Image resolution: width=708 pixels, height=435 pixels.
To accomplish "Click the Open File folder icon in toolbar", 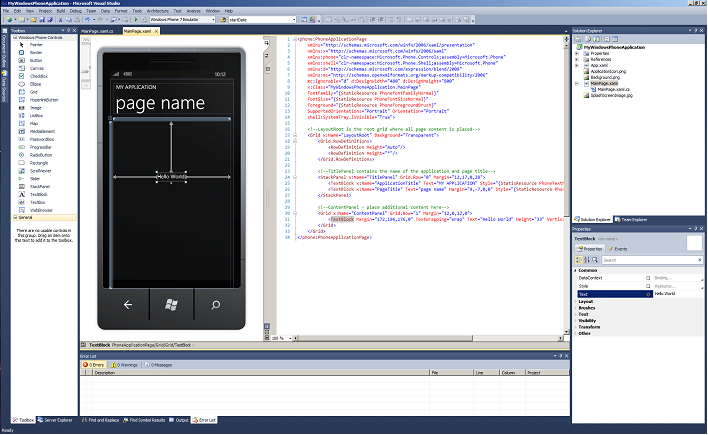I will pyautogui.click(x=34, y=20).
